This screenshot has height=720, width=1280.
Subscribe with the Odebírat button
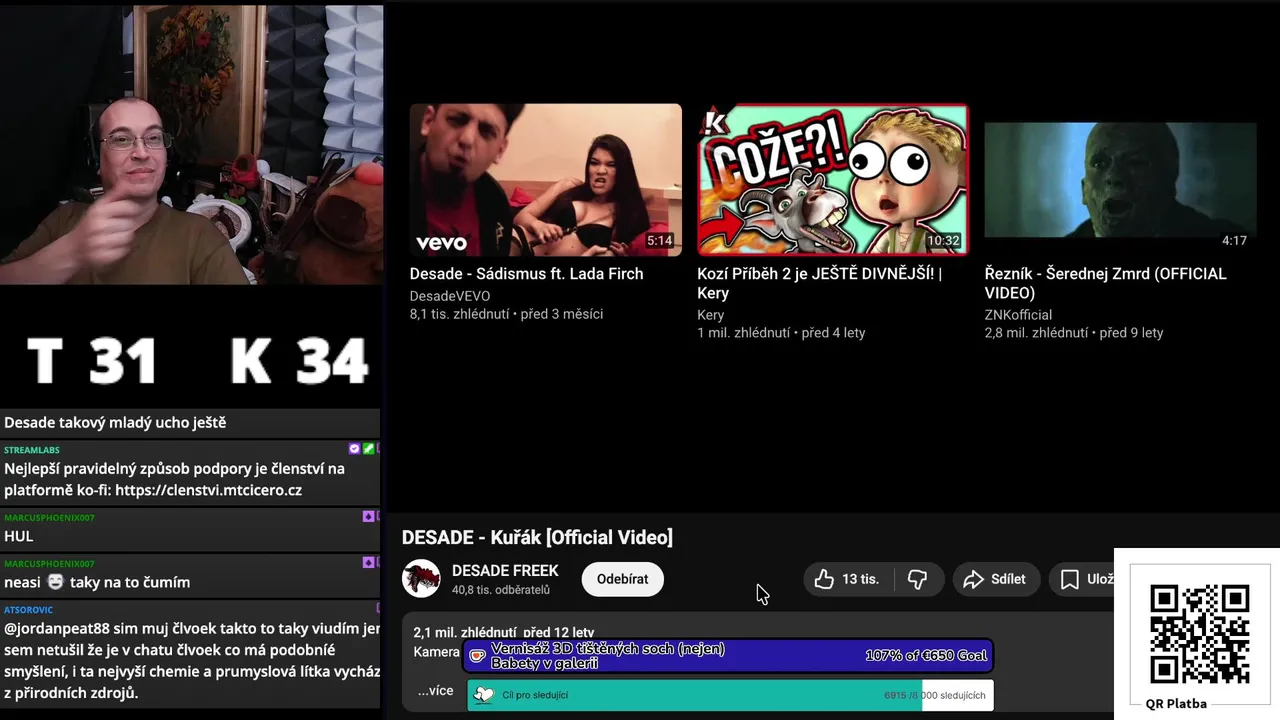(x=622, y=579)
